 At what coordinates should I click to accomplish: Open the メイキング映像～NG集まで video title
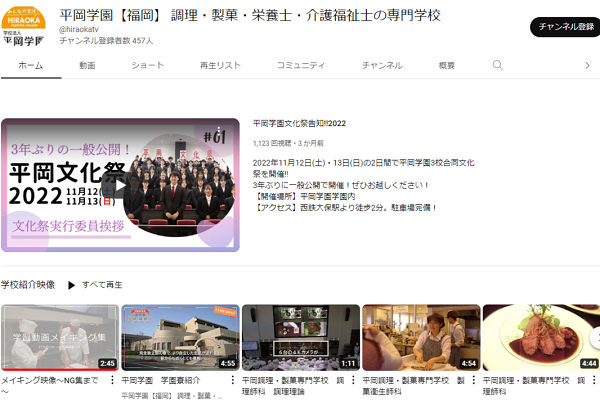50,385
